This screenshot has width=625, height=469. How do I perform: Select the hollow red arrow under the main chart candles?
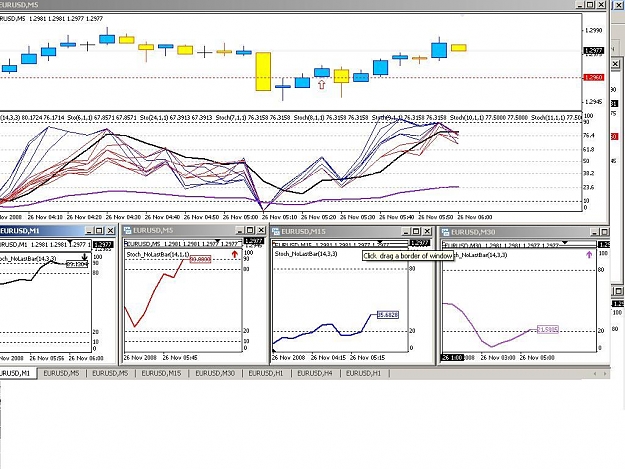(322, 84)
